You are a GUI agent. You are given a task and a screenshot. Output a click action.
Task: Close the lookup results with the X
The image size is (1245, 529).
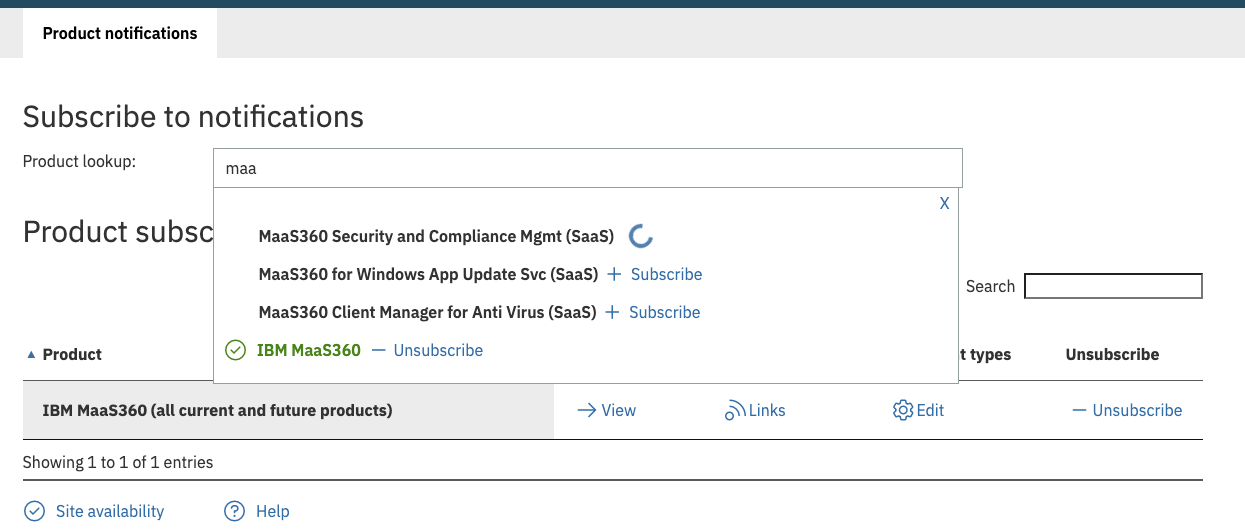pos(944,203)
